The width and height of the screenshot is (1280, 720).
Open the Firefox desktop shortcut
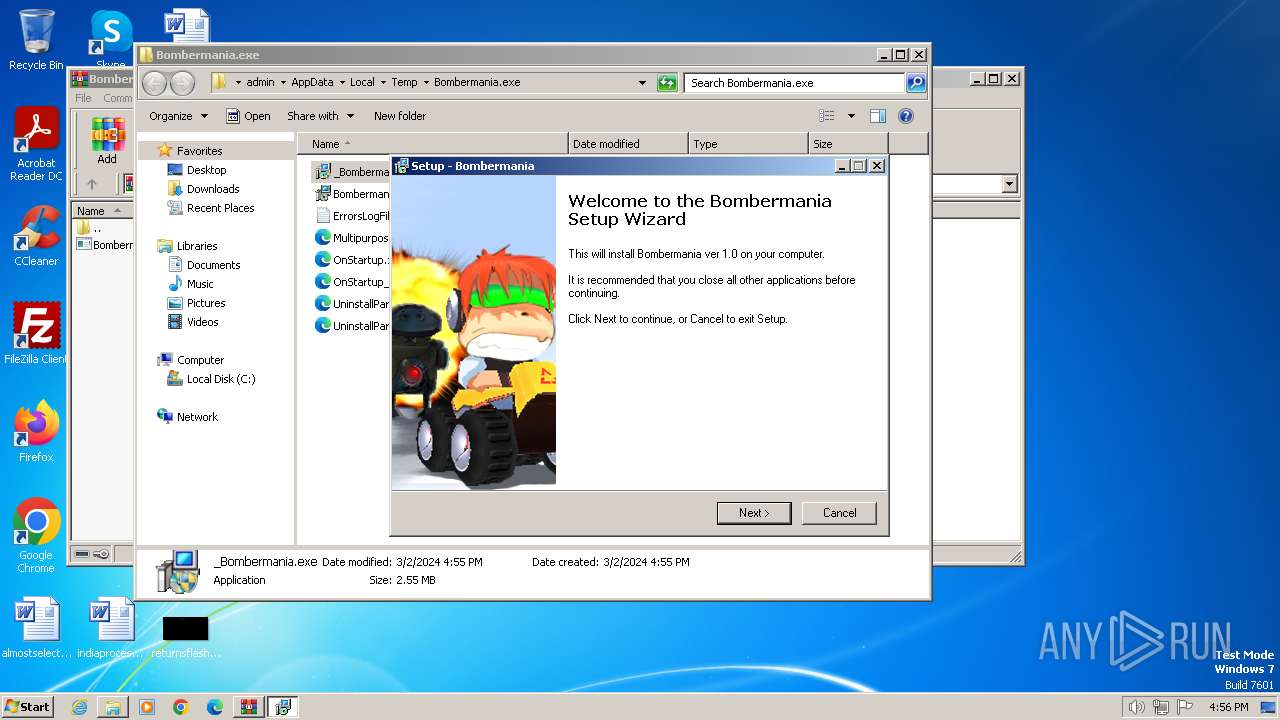(x=36, y=431)
